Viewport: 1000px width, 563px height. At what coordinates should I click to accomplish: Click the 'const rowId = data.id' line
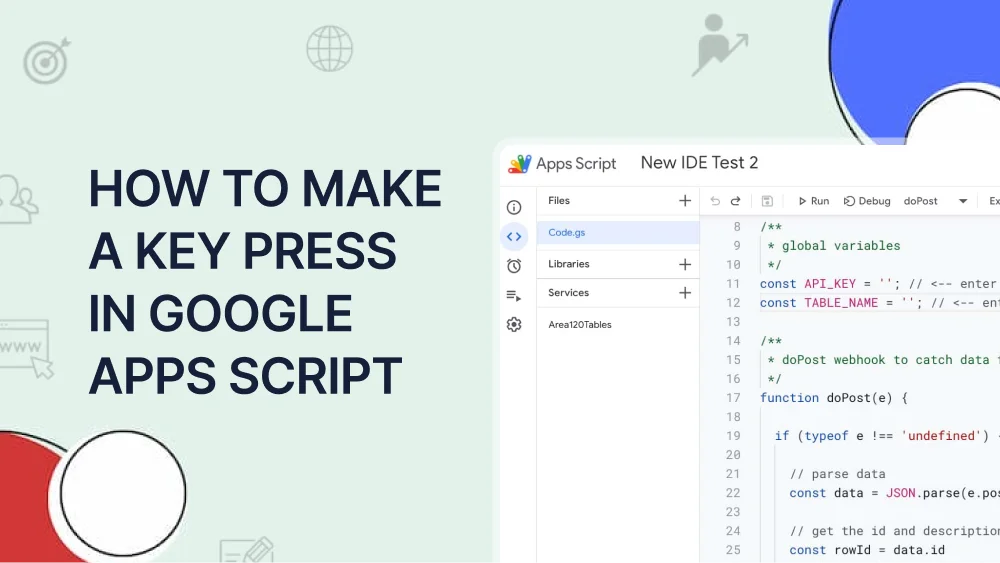pyautogui.click(x=867, y=550)
